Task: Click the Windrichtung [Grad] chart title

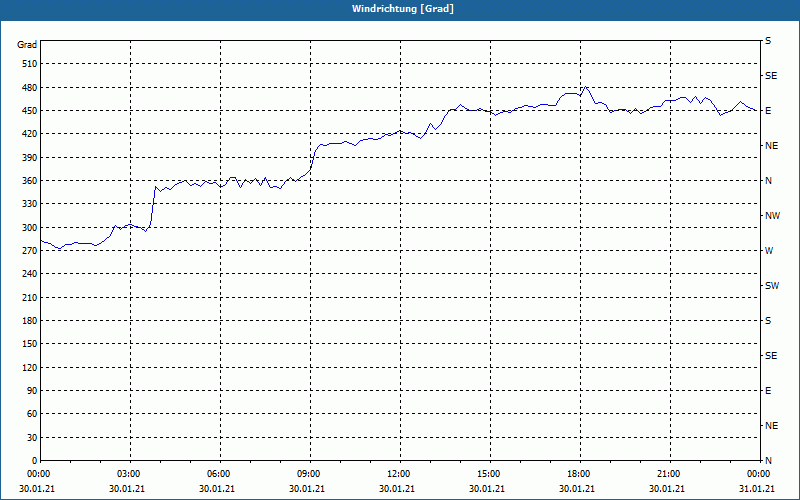Action: [403, 9]
